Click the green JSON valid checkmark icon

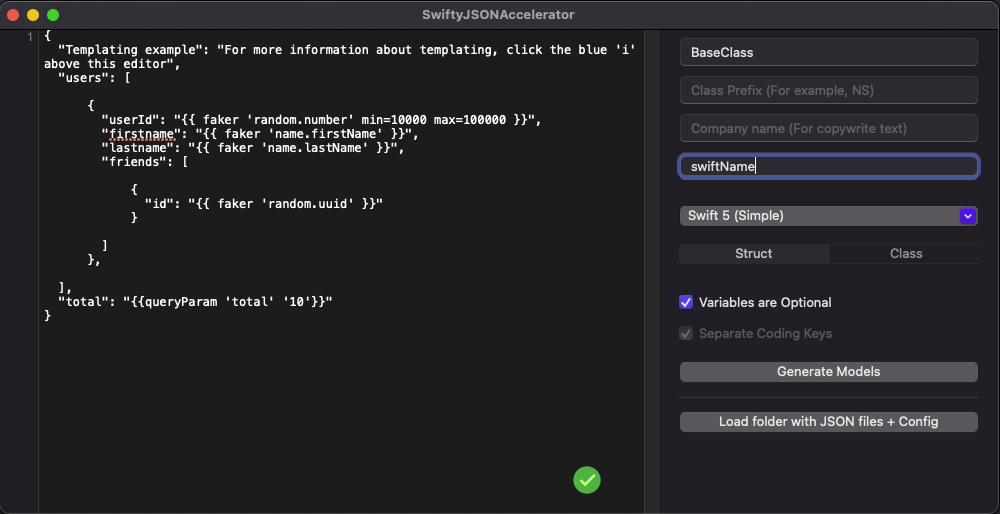tap(587, 480)
